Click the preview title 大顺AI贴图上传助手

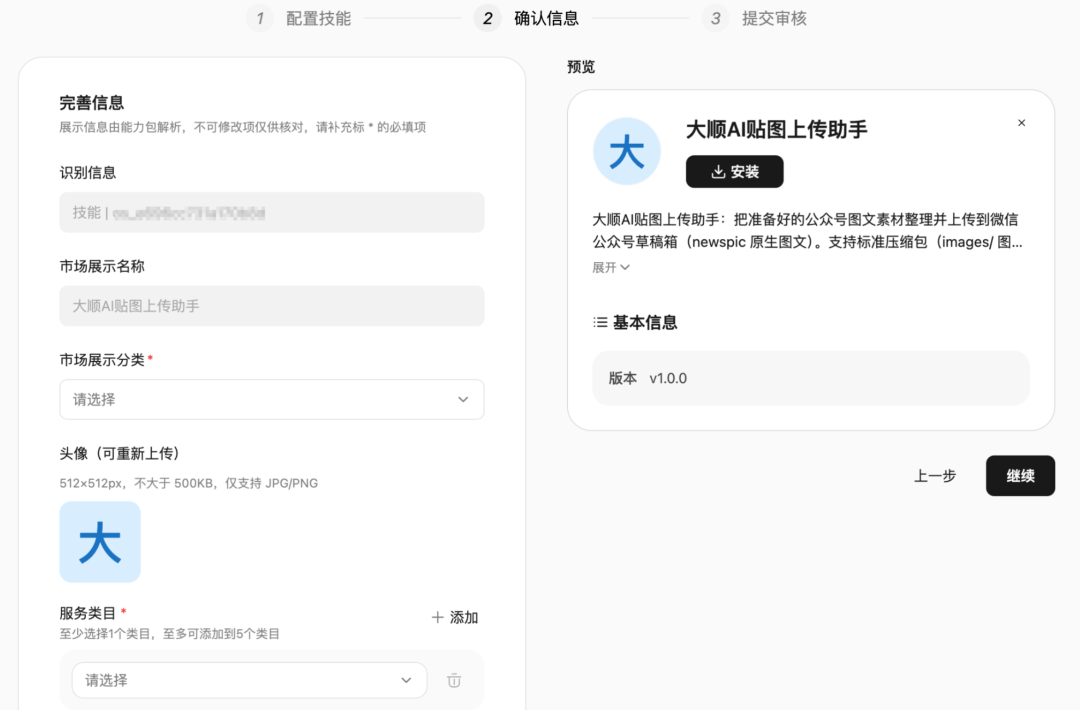(x=776, y=129)
